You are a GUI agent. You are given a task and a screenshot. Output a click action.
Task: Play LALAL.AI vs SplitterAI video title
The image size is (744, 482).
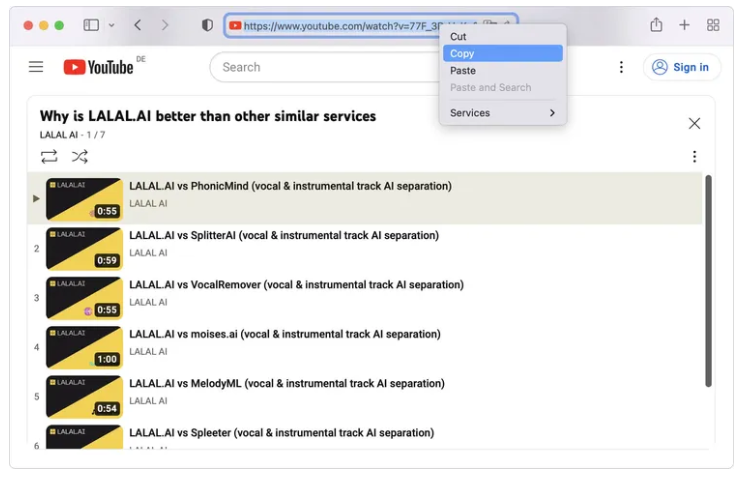[284, 235]
